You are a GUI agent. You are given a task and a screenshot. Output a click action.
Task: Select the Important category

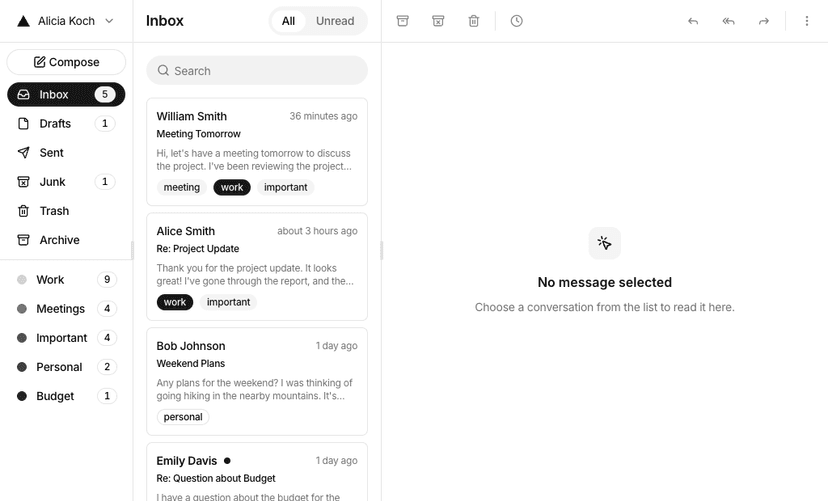pos(66,338)
